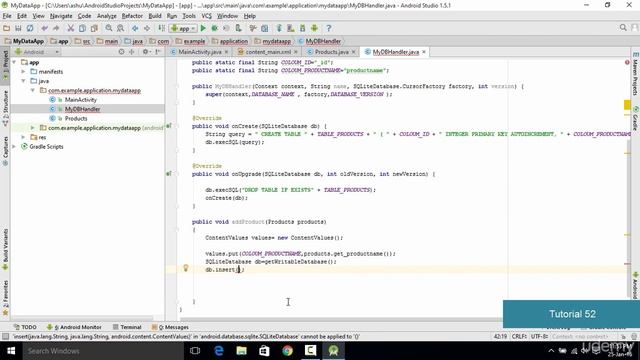640x360 pixels.
Task: Toggle the Structure side panel
Action: [x=5, y=108]
